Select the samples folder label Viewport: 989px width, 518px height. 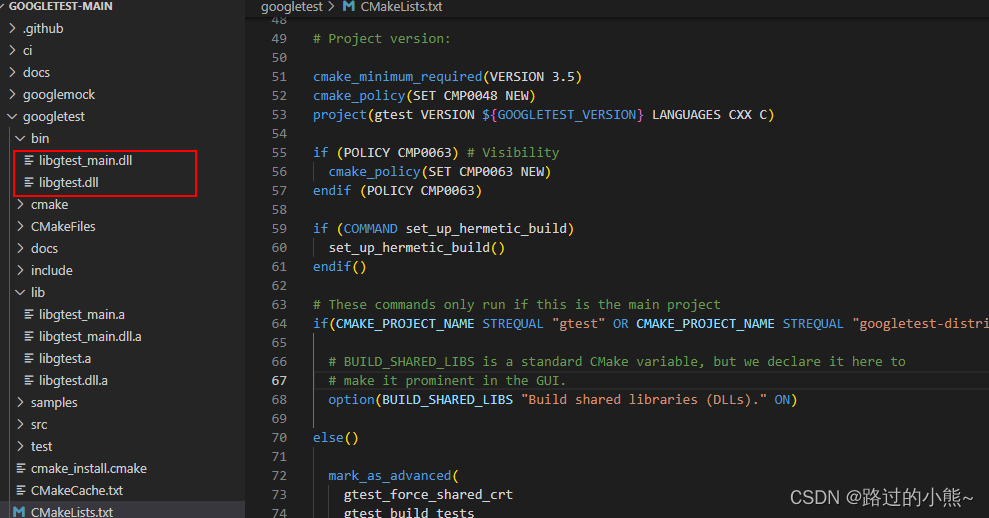(54, 403)
